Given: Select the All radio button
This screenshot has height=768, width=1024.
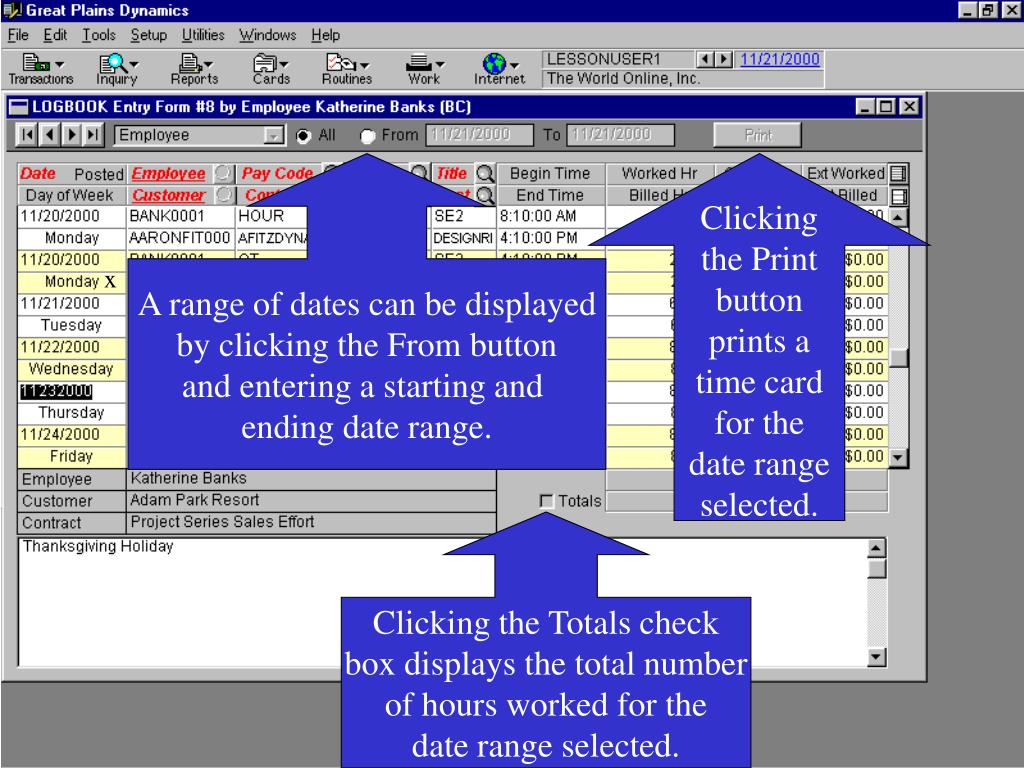Looking at the screenshot, I should point(303,136).
